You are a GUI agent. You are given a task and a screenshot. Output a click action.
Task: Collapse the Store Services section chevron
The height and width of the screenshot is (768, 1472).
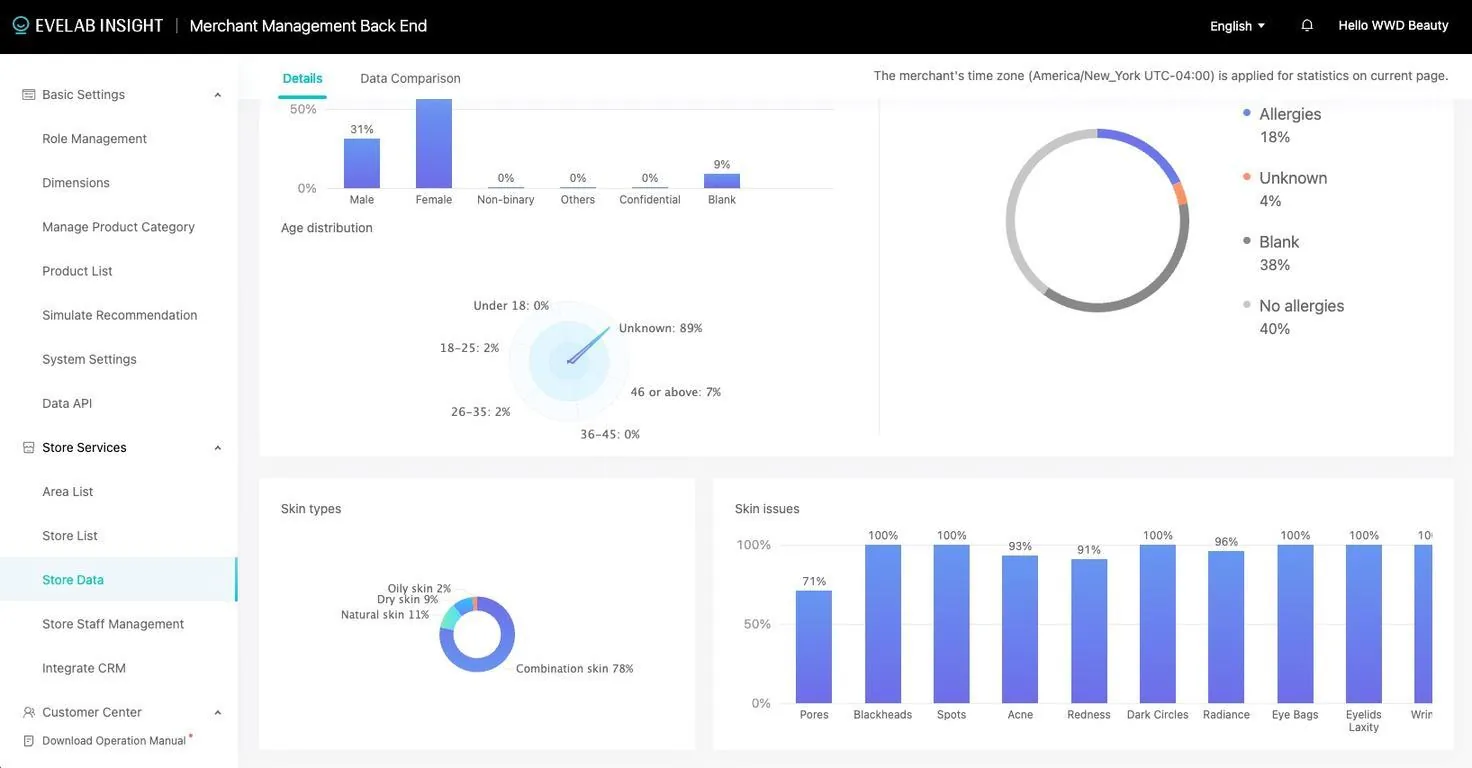pos(218,448)
